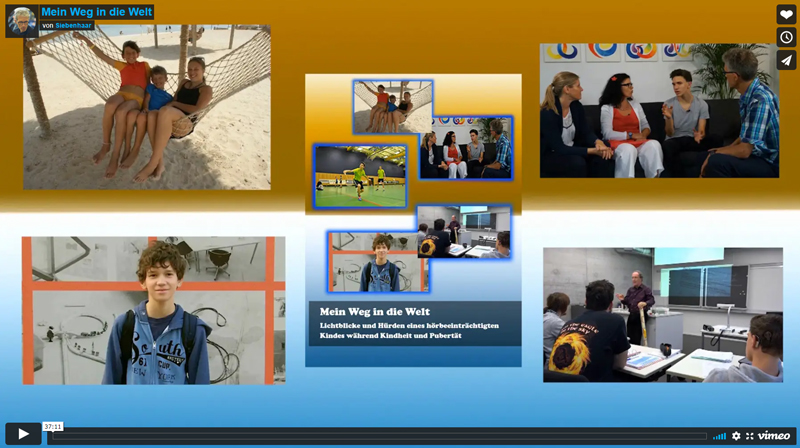Click the uploader's avatar portrait
The image size is (800, 448).
pos(21,21)
